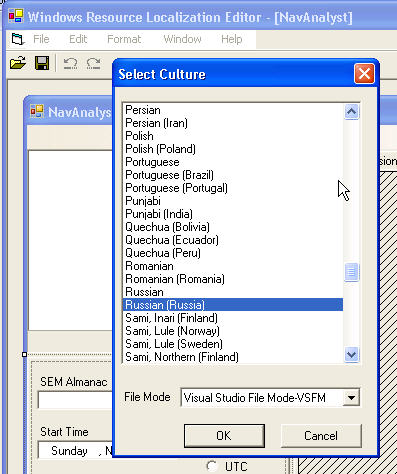Select Punjabi (India) entry

click(233, 214)
